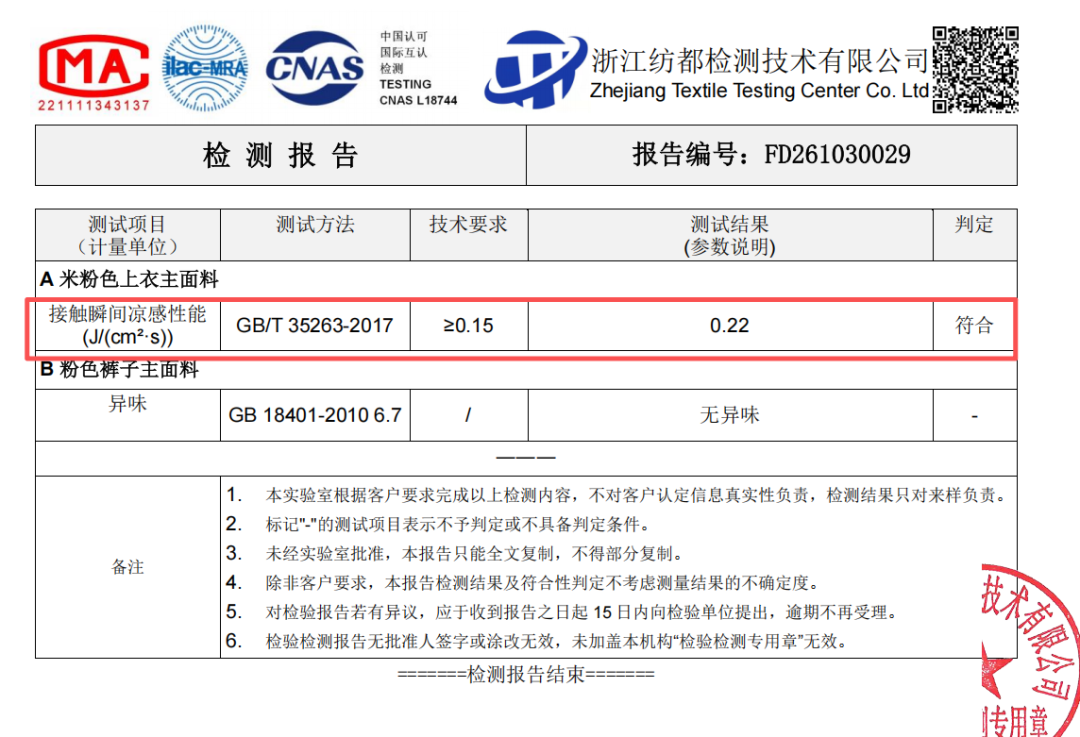This screenshot has height=737, width=1080.
Task: Click the "测试结果(参数说明)" column header
Action: (731, 235)
